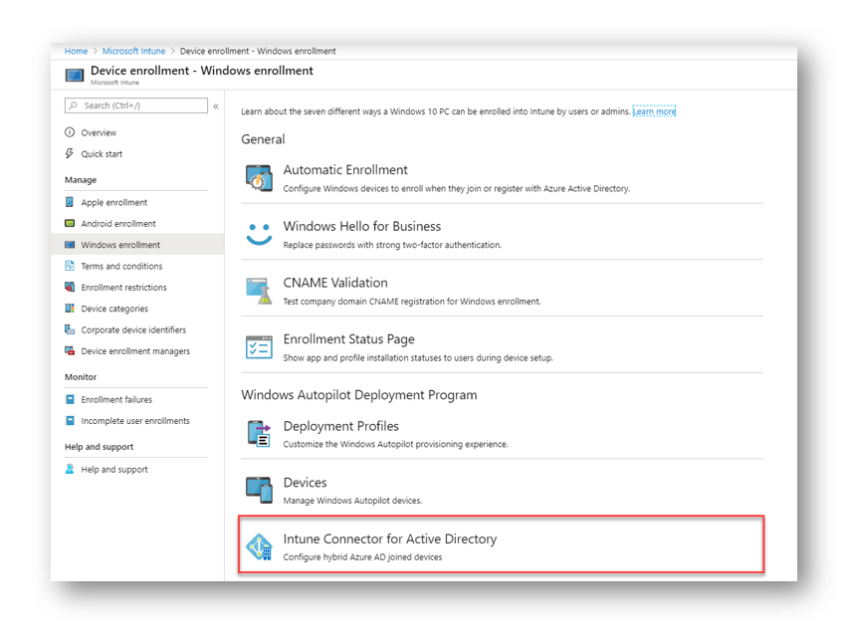Click the 'Microsoft Intune' subtitle under the blade title
Screen dimensions: 850x635
click(115, 82)
